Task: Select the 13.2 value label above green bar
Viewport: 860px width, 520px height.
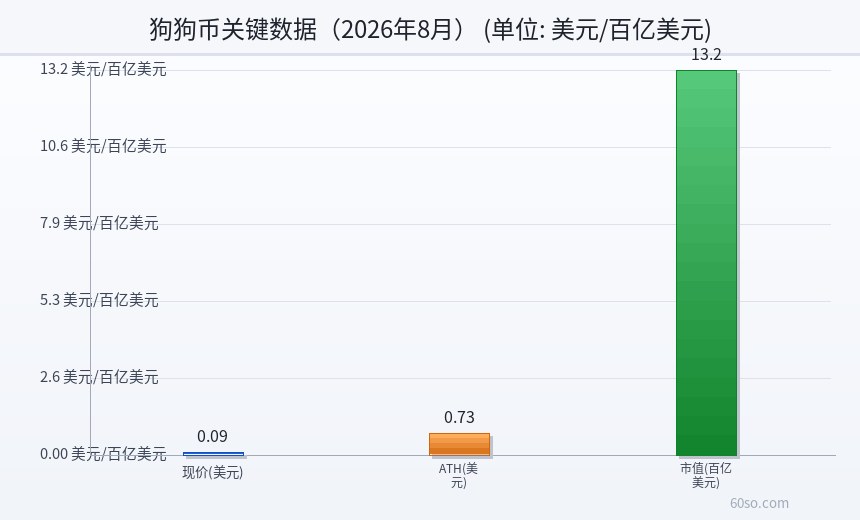Action: (x=706, y=54)
